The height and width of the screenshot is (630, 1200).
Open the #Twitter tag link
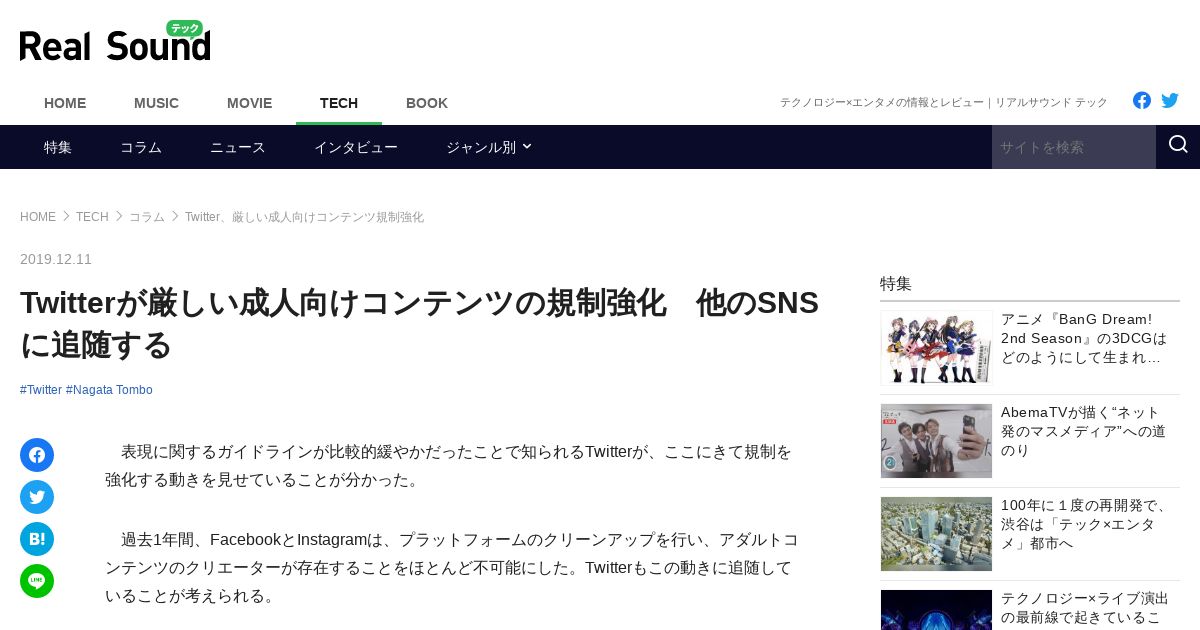point(41,390)
